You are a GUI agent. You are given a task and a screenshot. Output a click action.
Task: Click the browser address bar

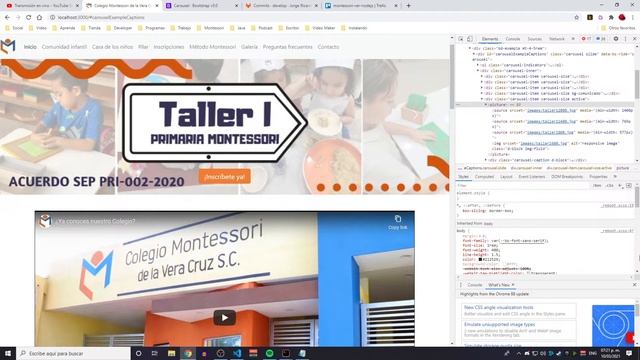tap(310, 18)
